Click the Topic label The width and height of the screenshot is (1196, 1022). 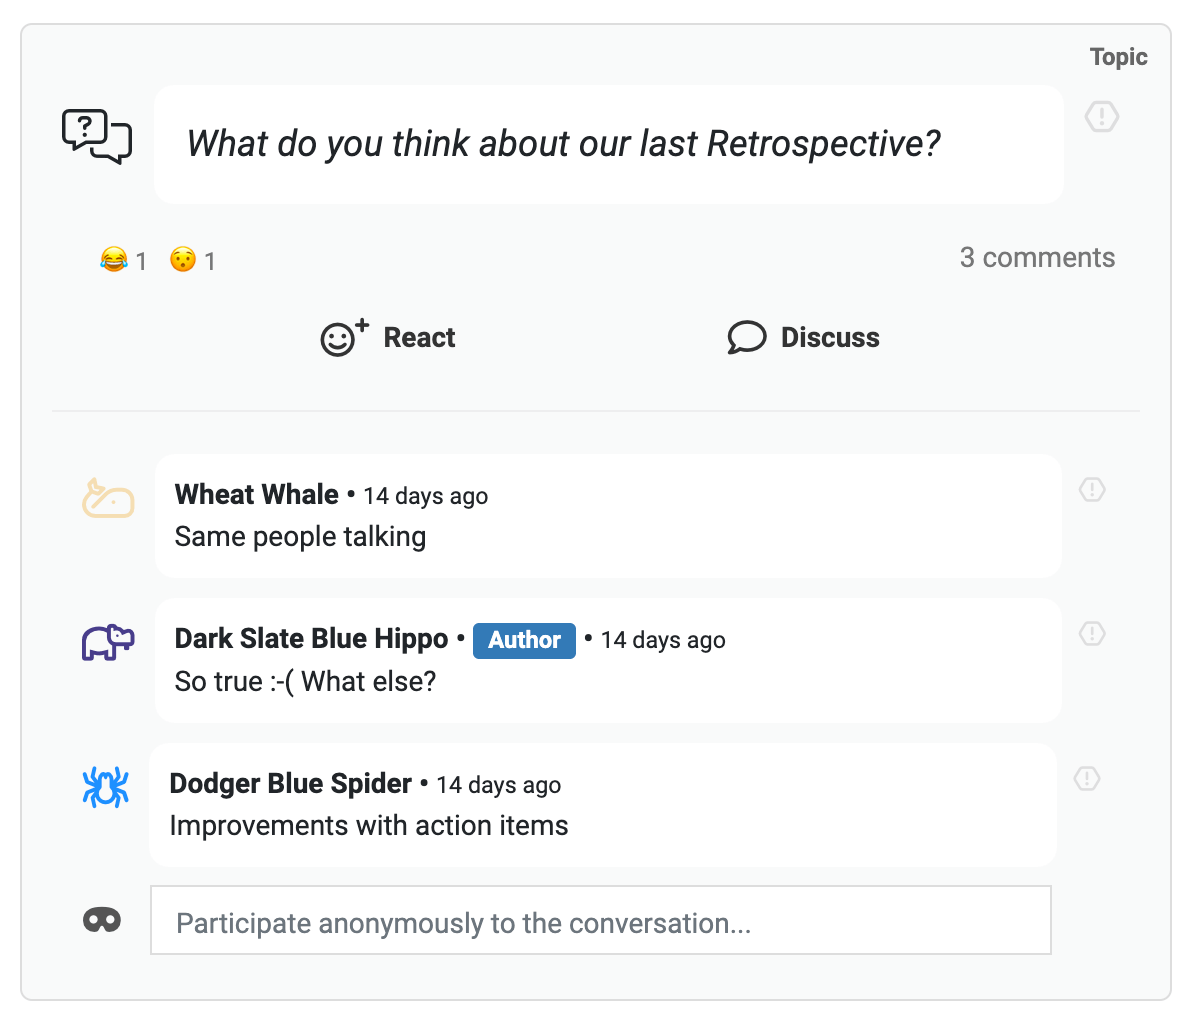tap(1118, 57)
